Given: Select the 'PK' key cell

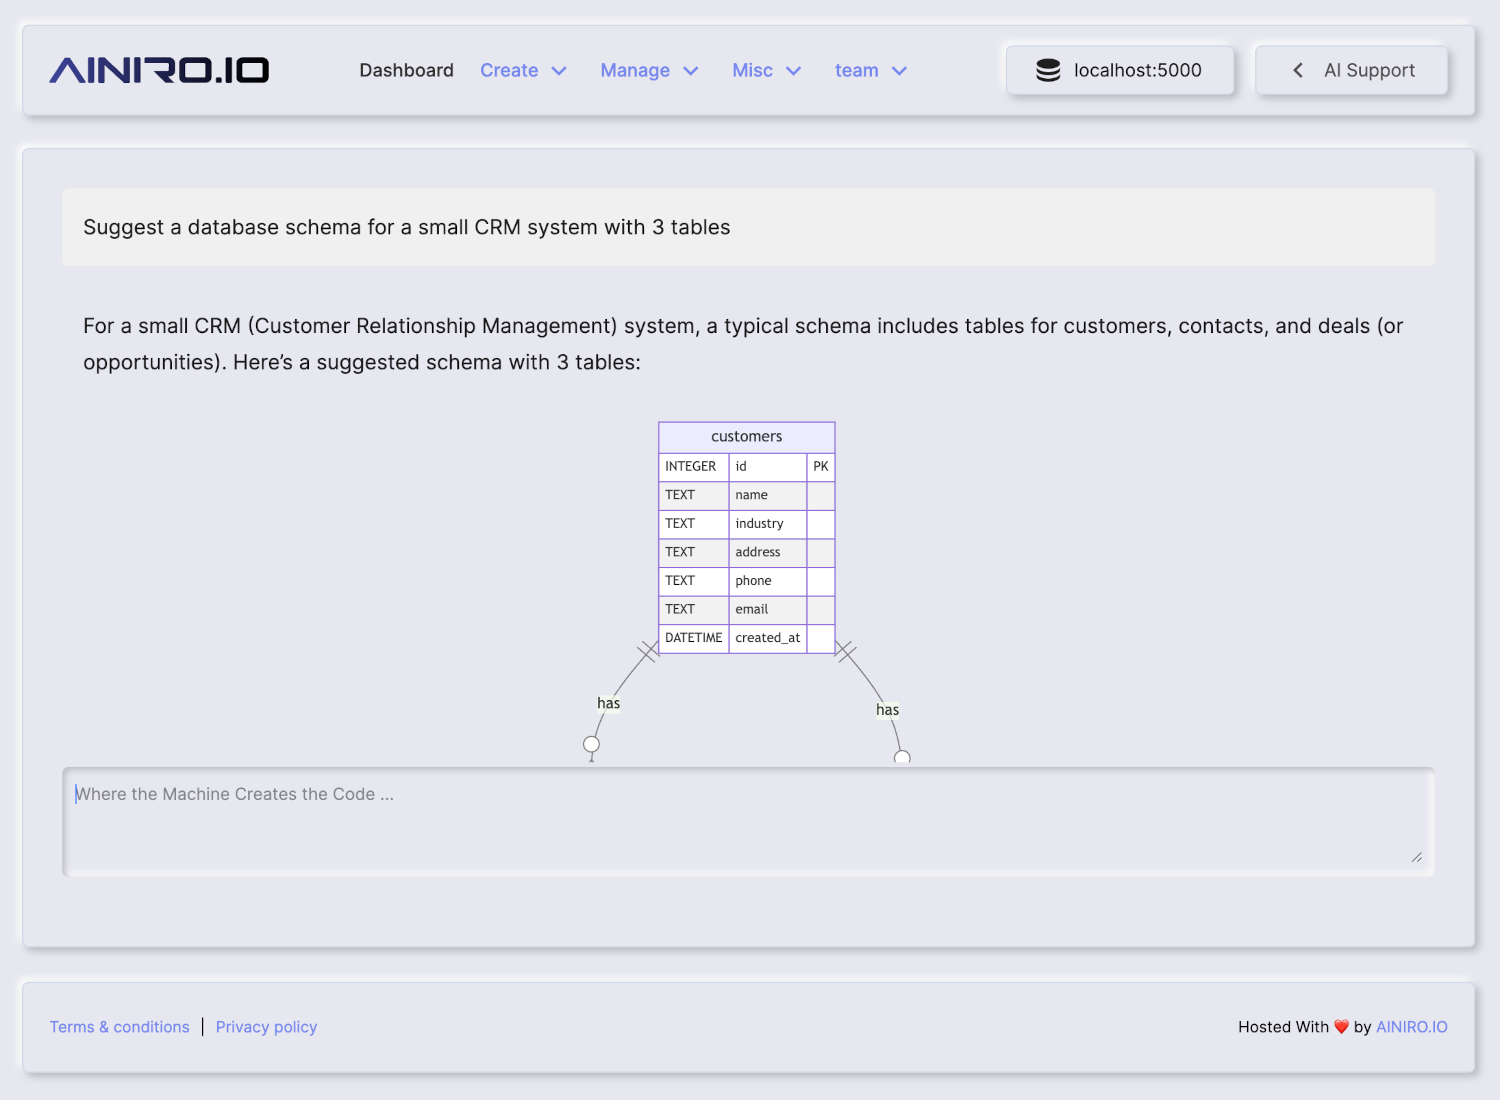Looking at the screenshot, I should [x=821, y=467].
